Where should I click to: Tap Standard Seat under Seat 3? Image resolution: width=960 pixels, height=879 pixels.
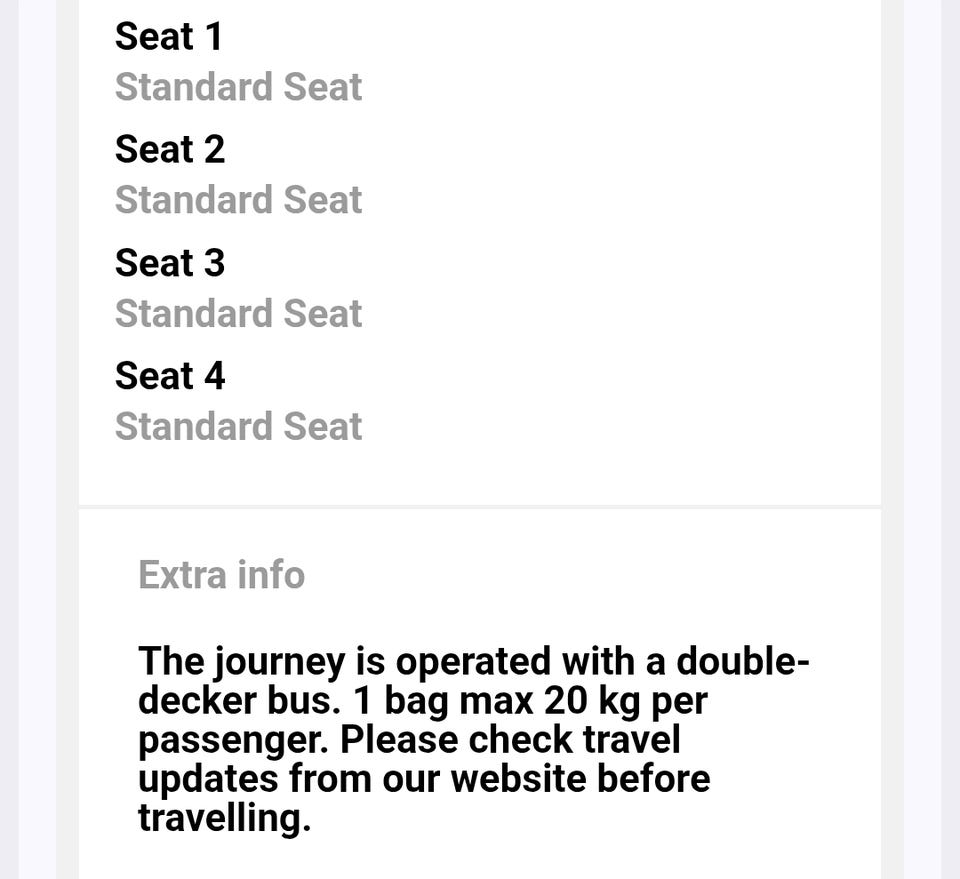pos(238,314)
